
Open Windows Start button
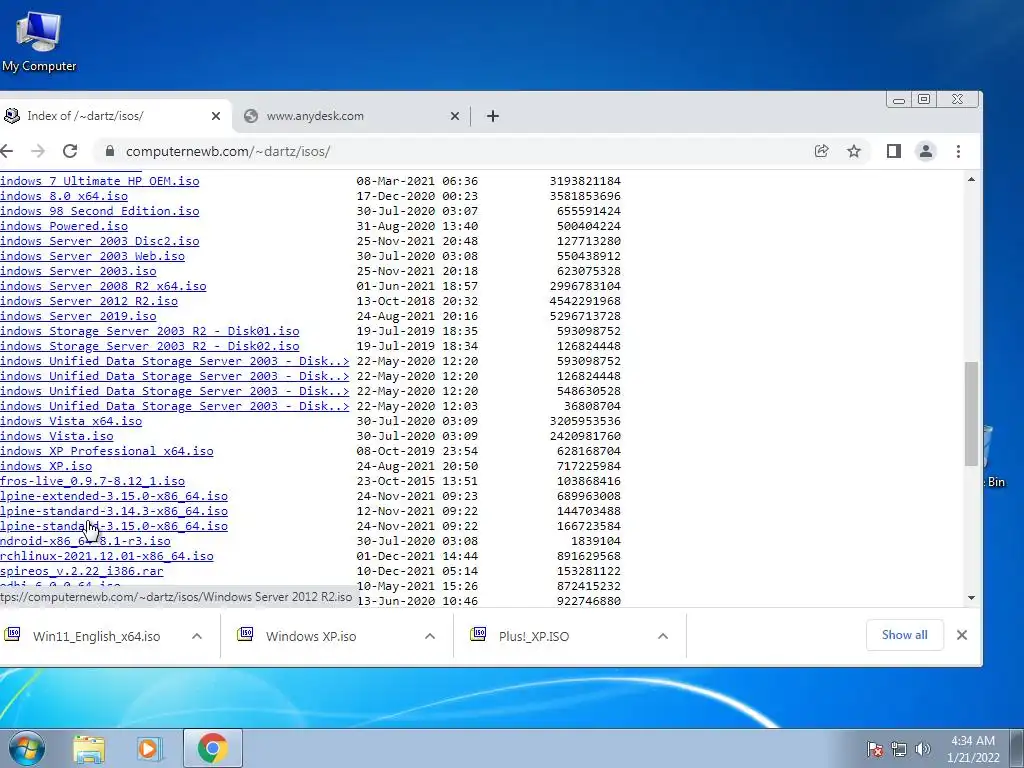pyautogui.click(x=26, y=748)
